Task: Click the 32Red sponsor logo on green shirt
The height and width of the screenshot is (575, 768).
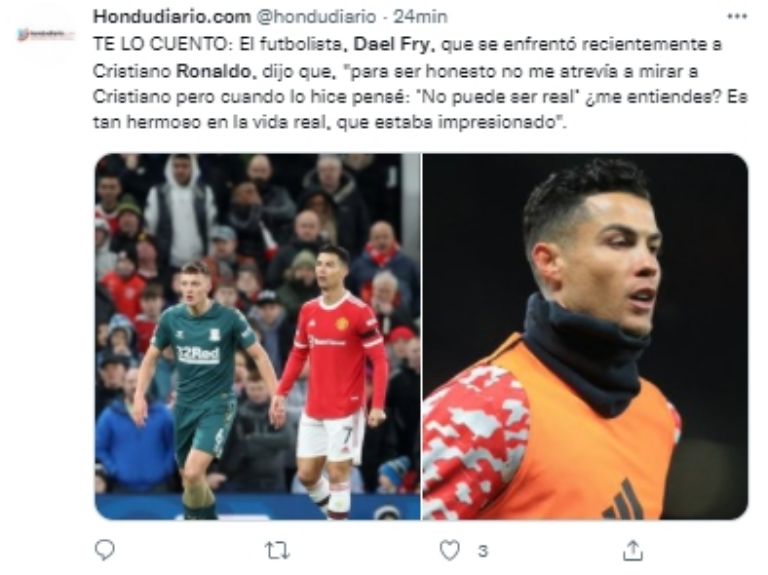Action: pyautogui.click(x=198, y=354)
